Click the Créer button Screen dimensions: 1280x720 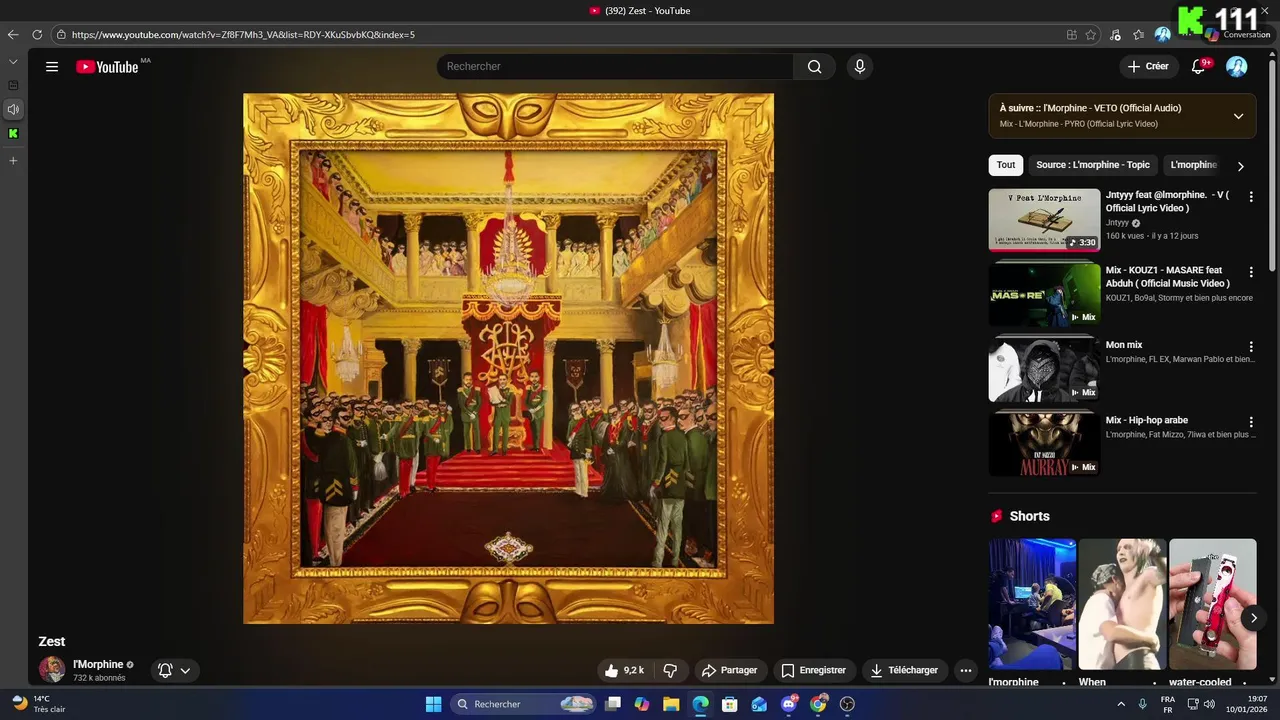(1148, 67)
